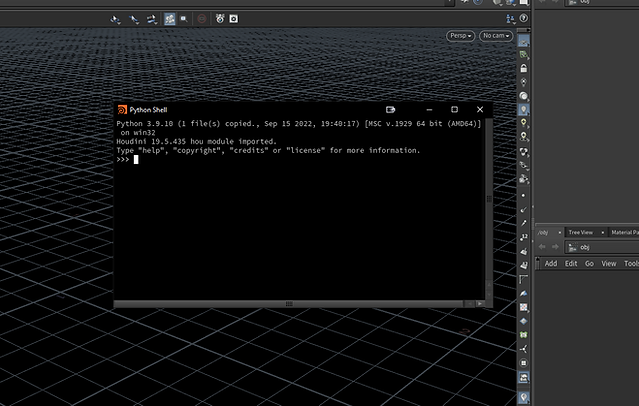Click the Python Shell prompt input line
The height and width of the screenshot is (406, 639).
[x=300, y=160]
